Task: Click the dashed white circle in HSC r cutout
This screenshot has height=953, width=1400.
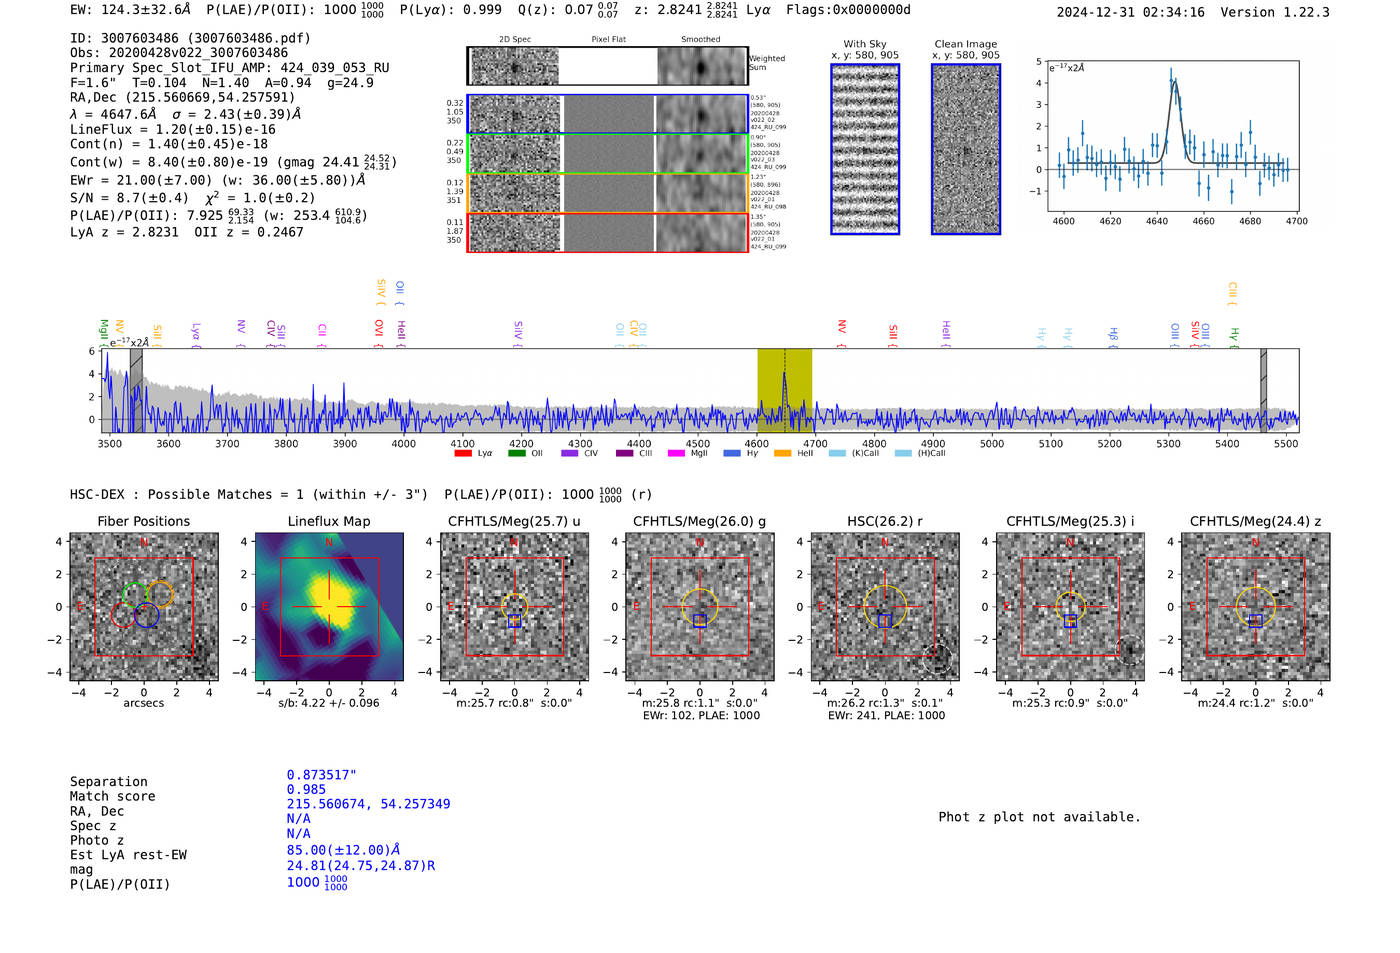Action: [x=937, y=658]
